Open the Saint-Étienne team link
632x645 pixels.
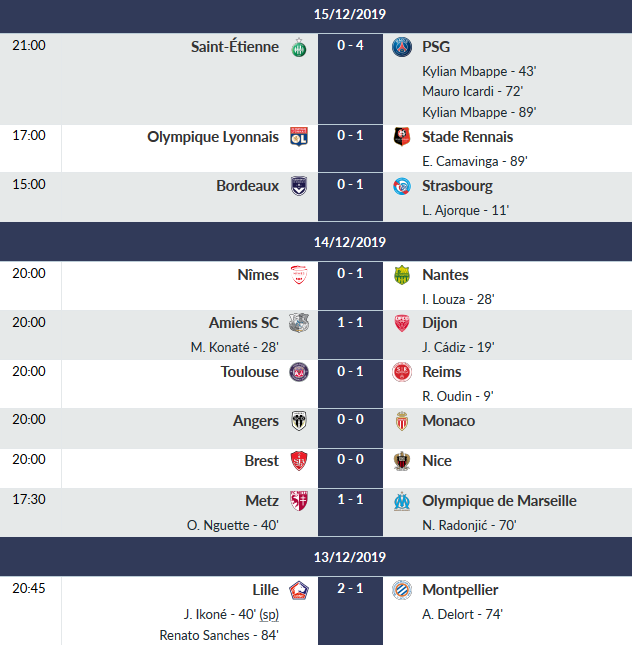pos(235,47)
